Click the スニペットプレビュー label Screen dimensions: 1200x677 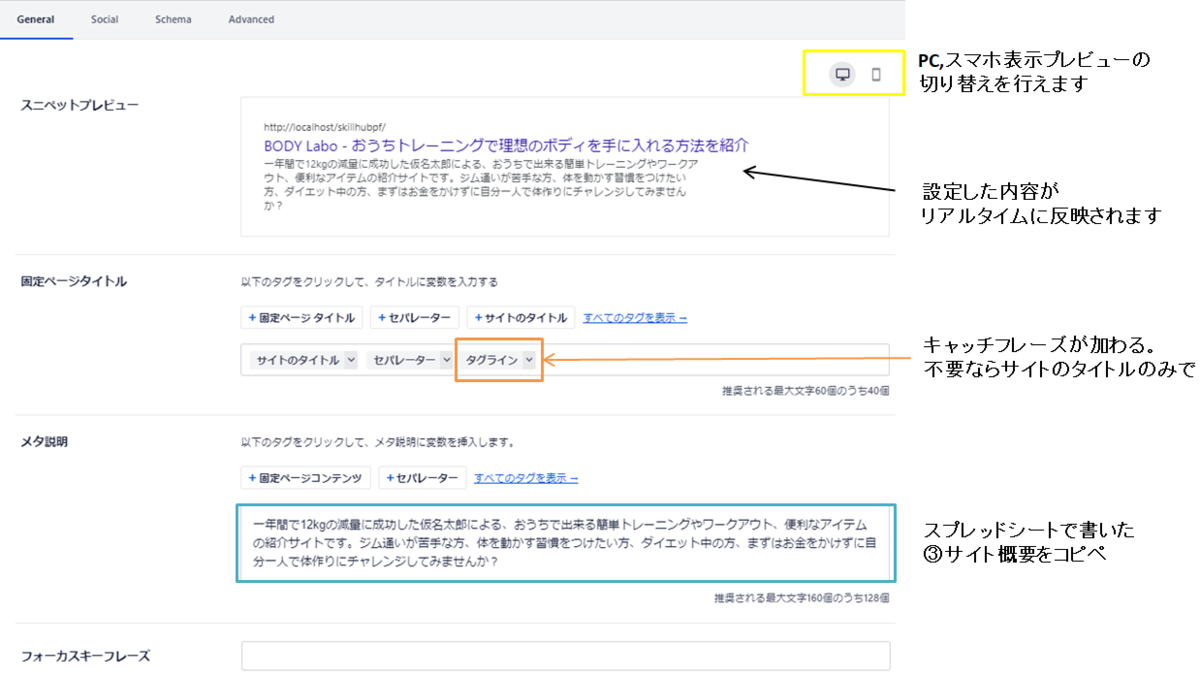click(x=80, y=105)
